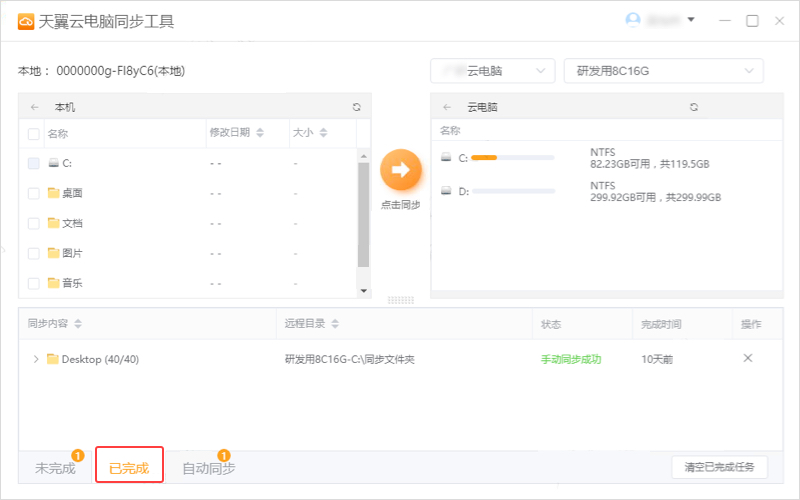Sort by 大小 arrows
Viewport: 800px width, 500px height.
tap(323, 133)
